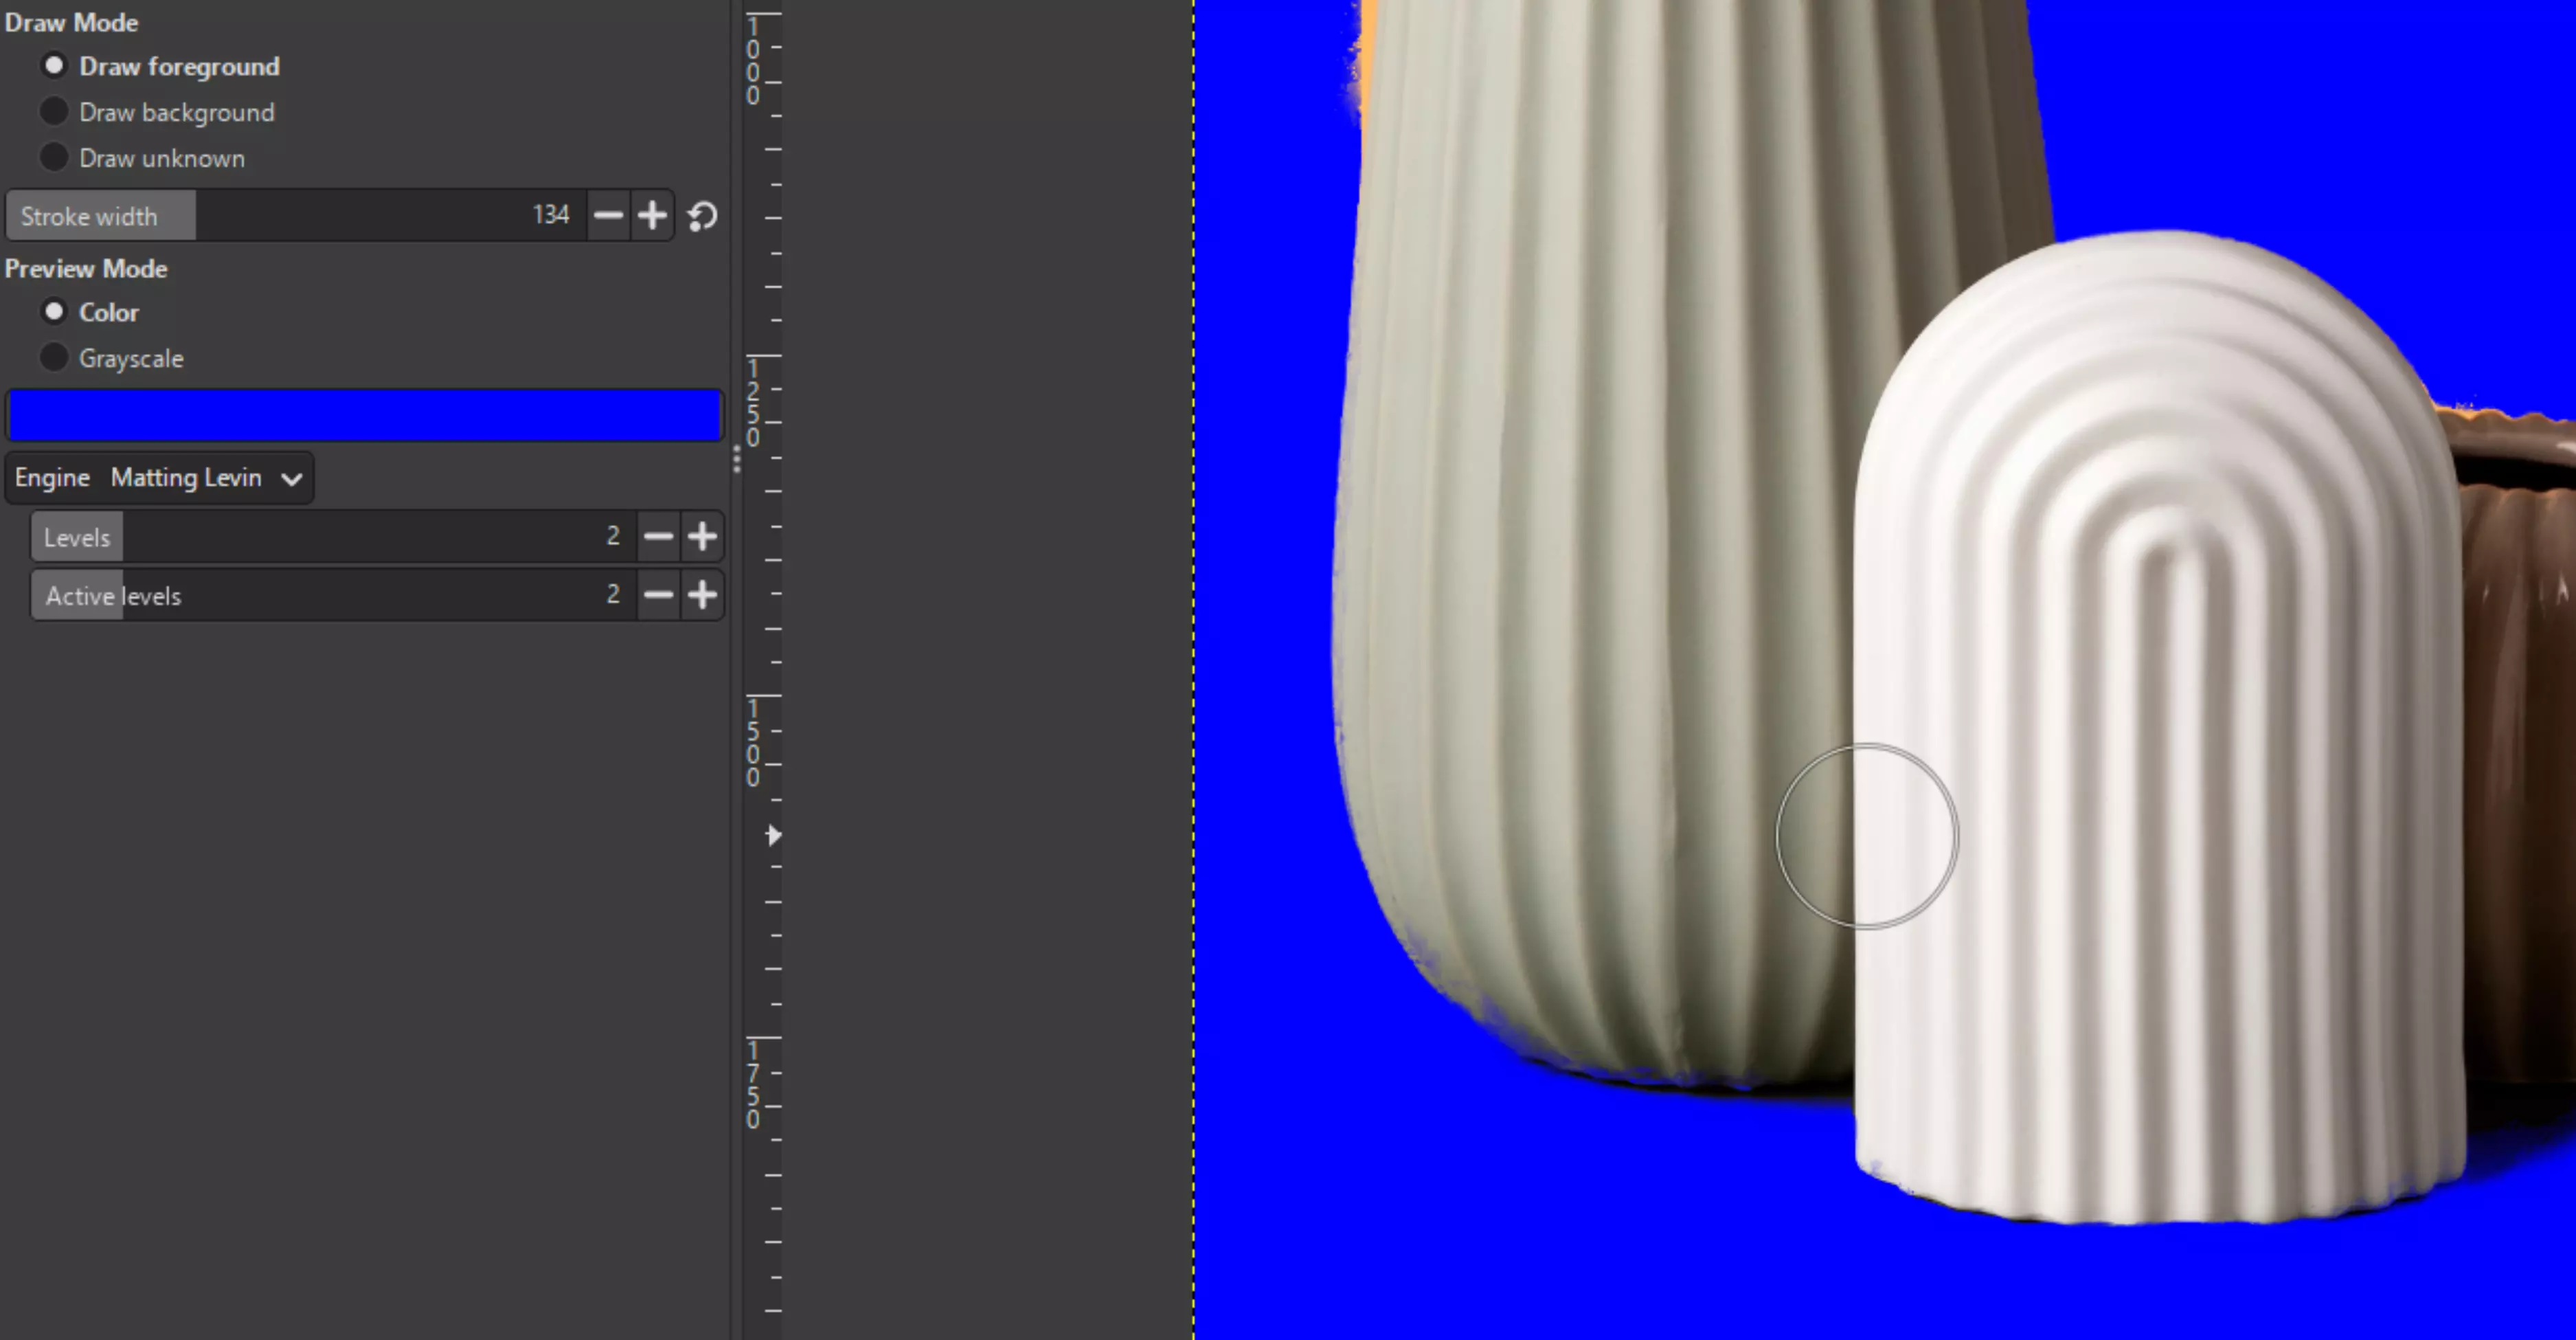Image resolution: width=2576 pixels, height=1340 pixels.
Task: Reset Stroke width to default
Action: point(702,215)
